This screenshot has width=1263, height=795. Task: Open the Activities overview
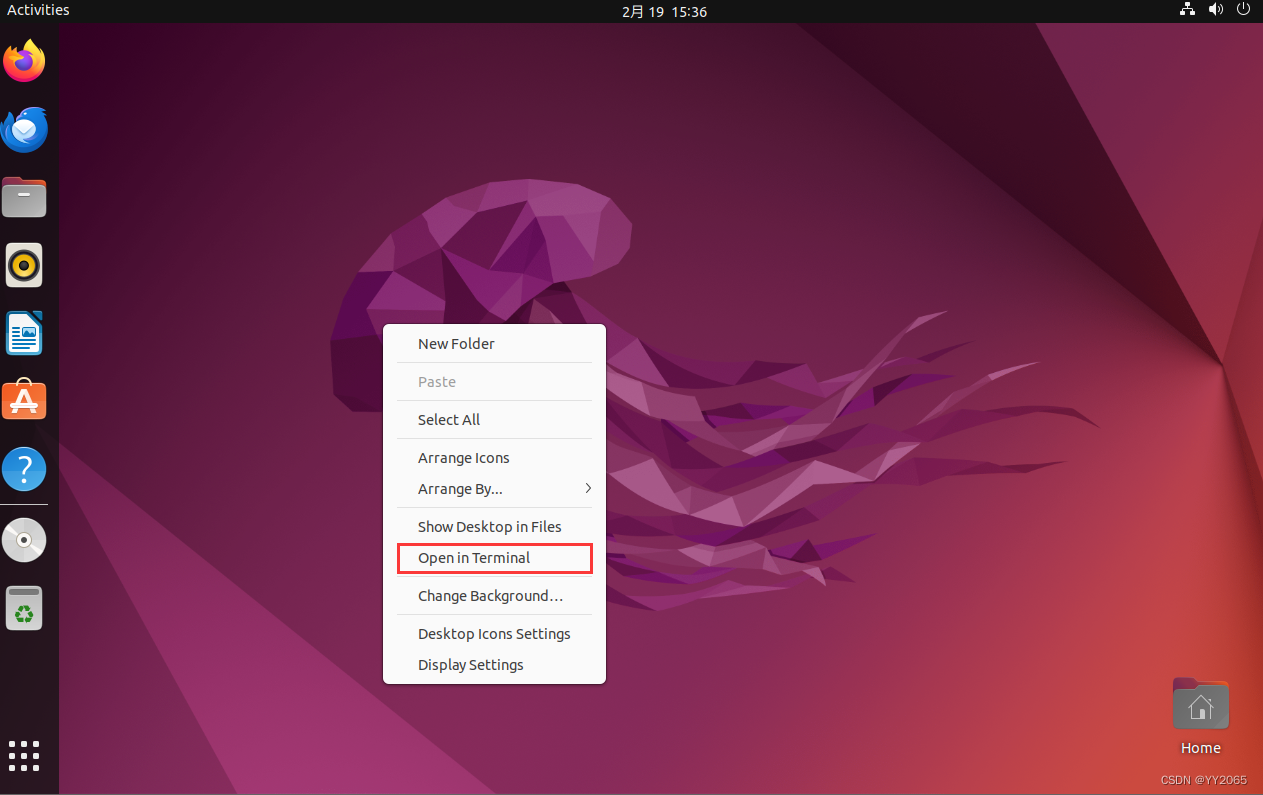click(38, 10)
